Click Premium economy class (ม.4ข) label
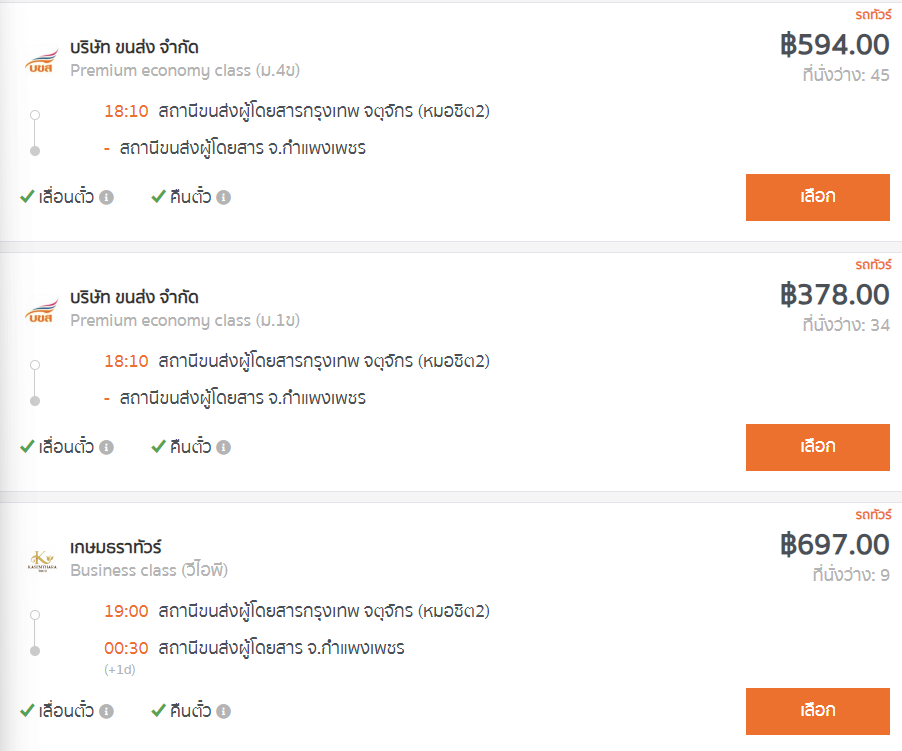Viewport: 902px width, 751px height. [185, 70]
